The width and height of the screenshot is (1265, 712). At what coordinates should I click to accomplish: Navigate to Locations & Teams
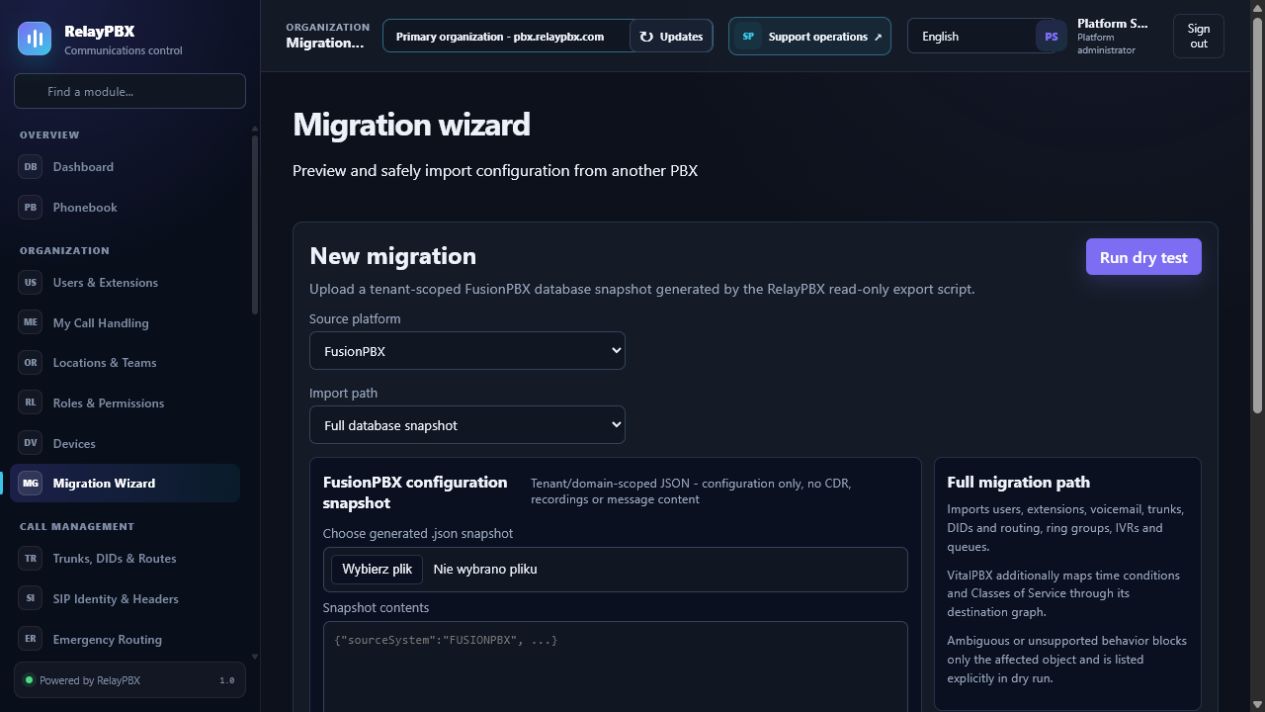point(127,363)
